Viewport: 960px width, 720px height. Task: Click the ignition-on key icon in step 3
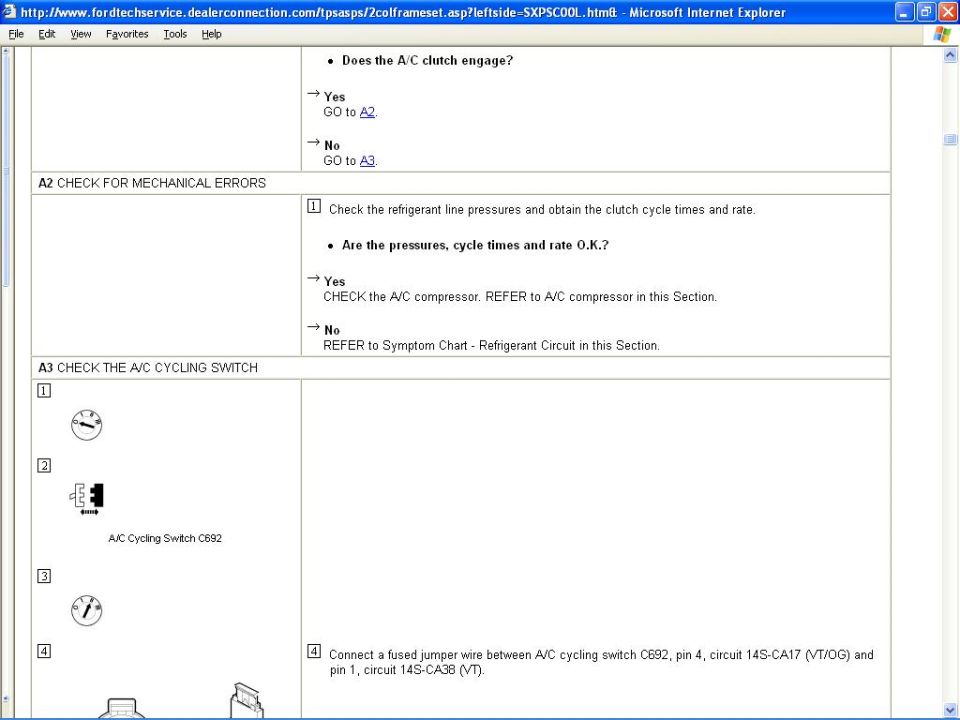[86, 610]
